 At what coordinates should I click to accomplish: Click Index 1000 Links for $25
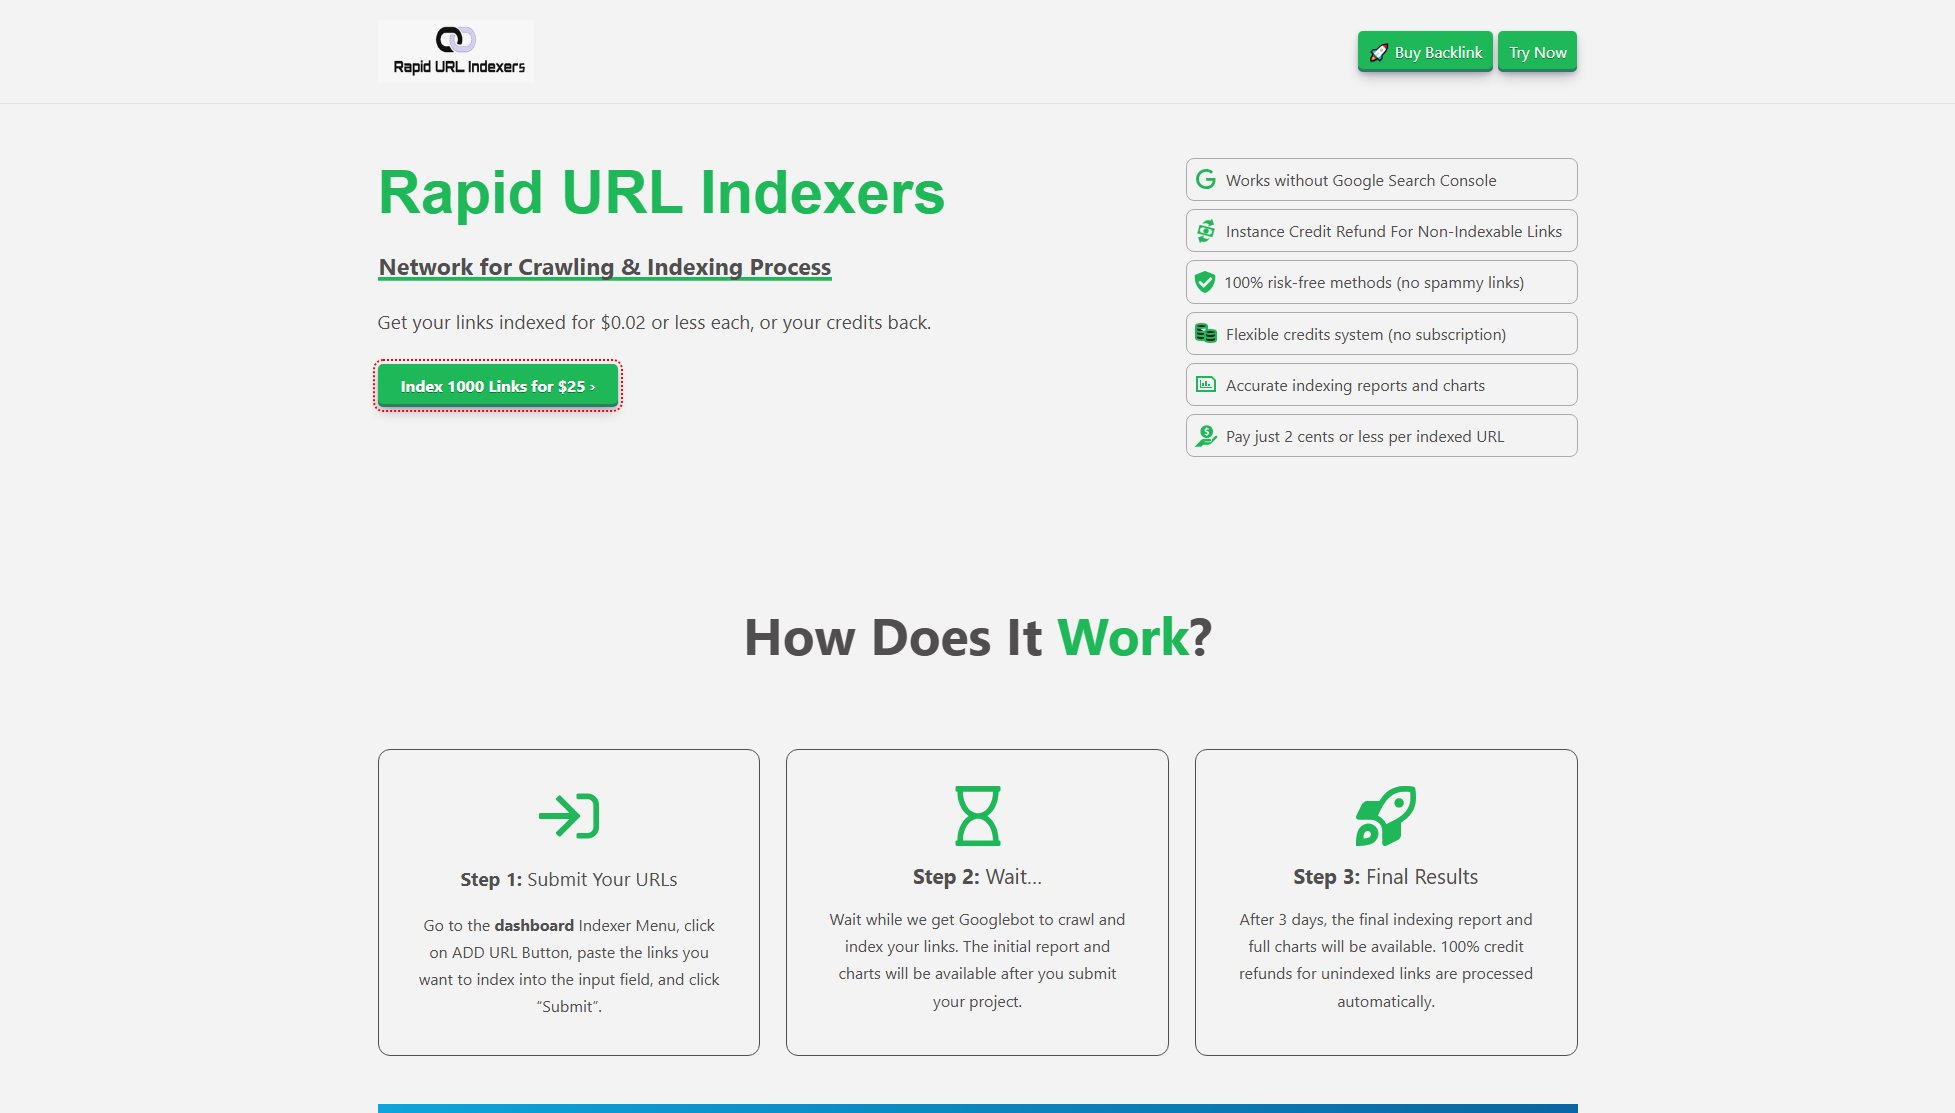click(x=498, y=386)
